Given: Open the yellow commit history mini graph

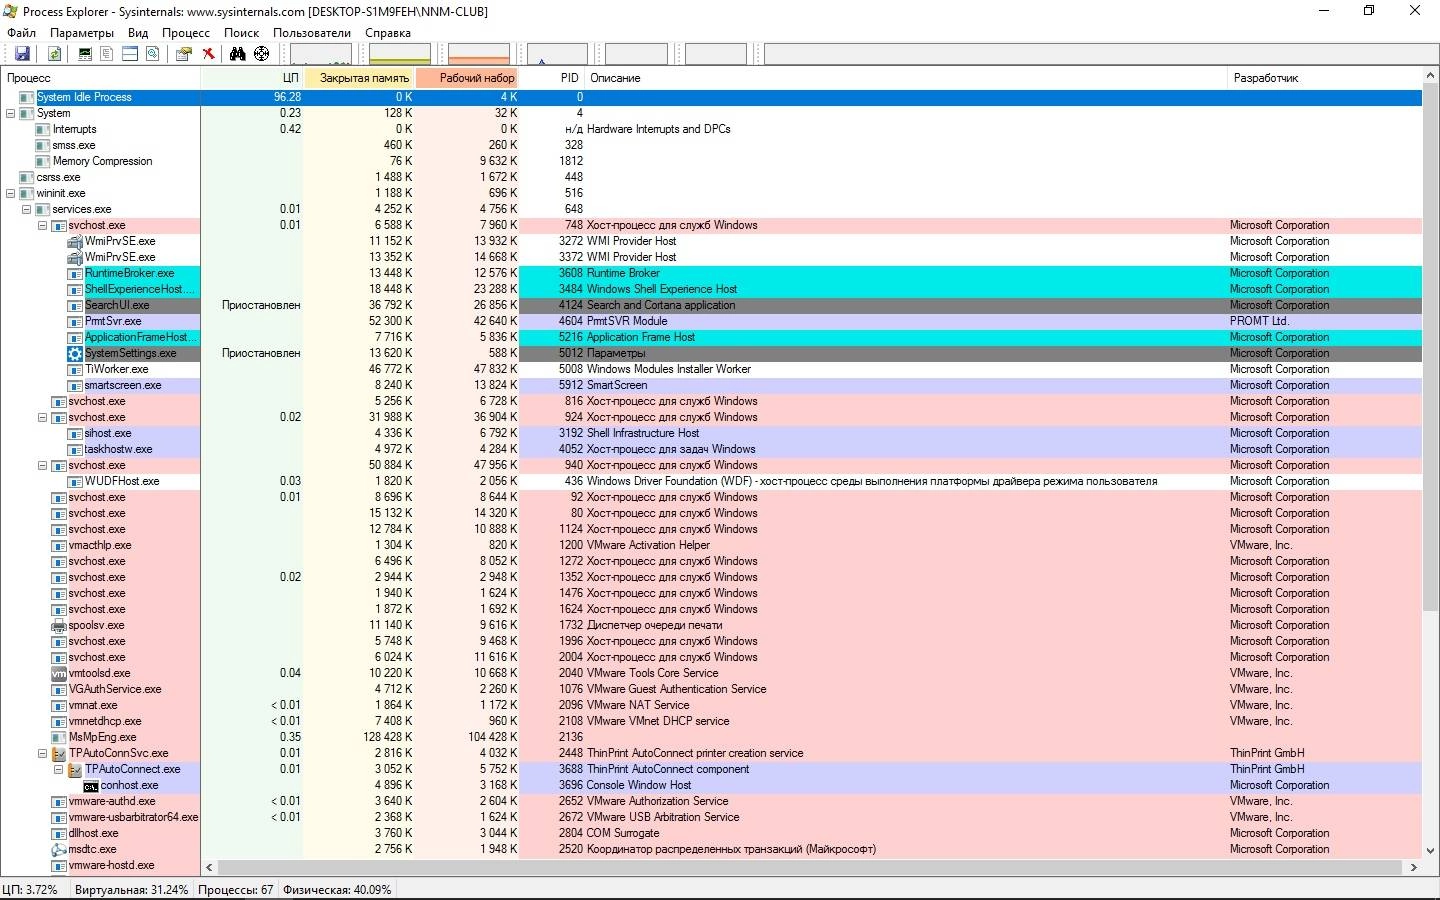Looking at the screenshot, I should (400, 54).
